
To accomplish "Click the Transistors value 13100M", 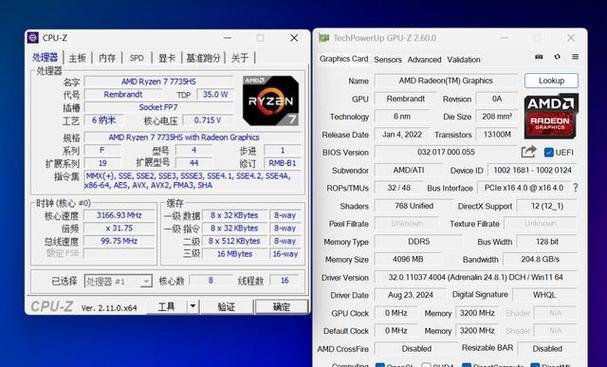I will point(497,134).
